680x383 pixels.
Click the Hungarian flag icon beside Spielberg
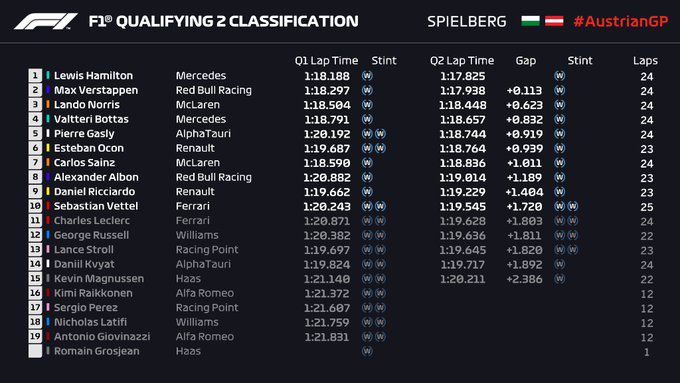coord(530,21)
